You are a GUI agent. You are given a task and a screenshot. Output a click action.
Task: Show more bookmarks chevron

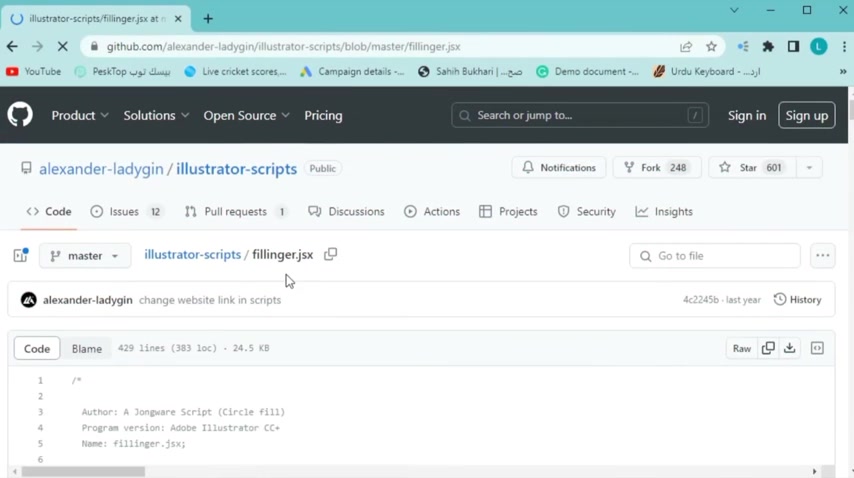pos(843,71)
